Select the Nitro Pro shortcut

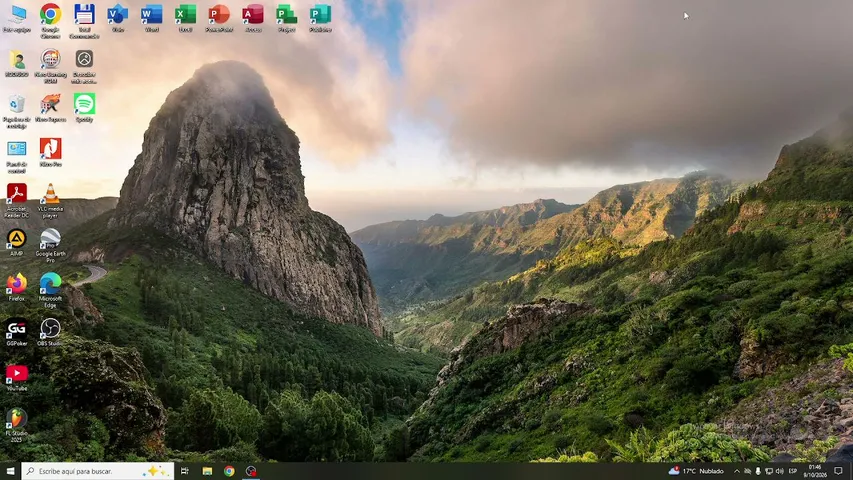pyautogui.click(x=50, y=152)
